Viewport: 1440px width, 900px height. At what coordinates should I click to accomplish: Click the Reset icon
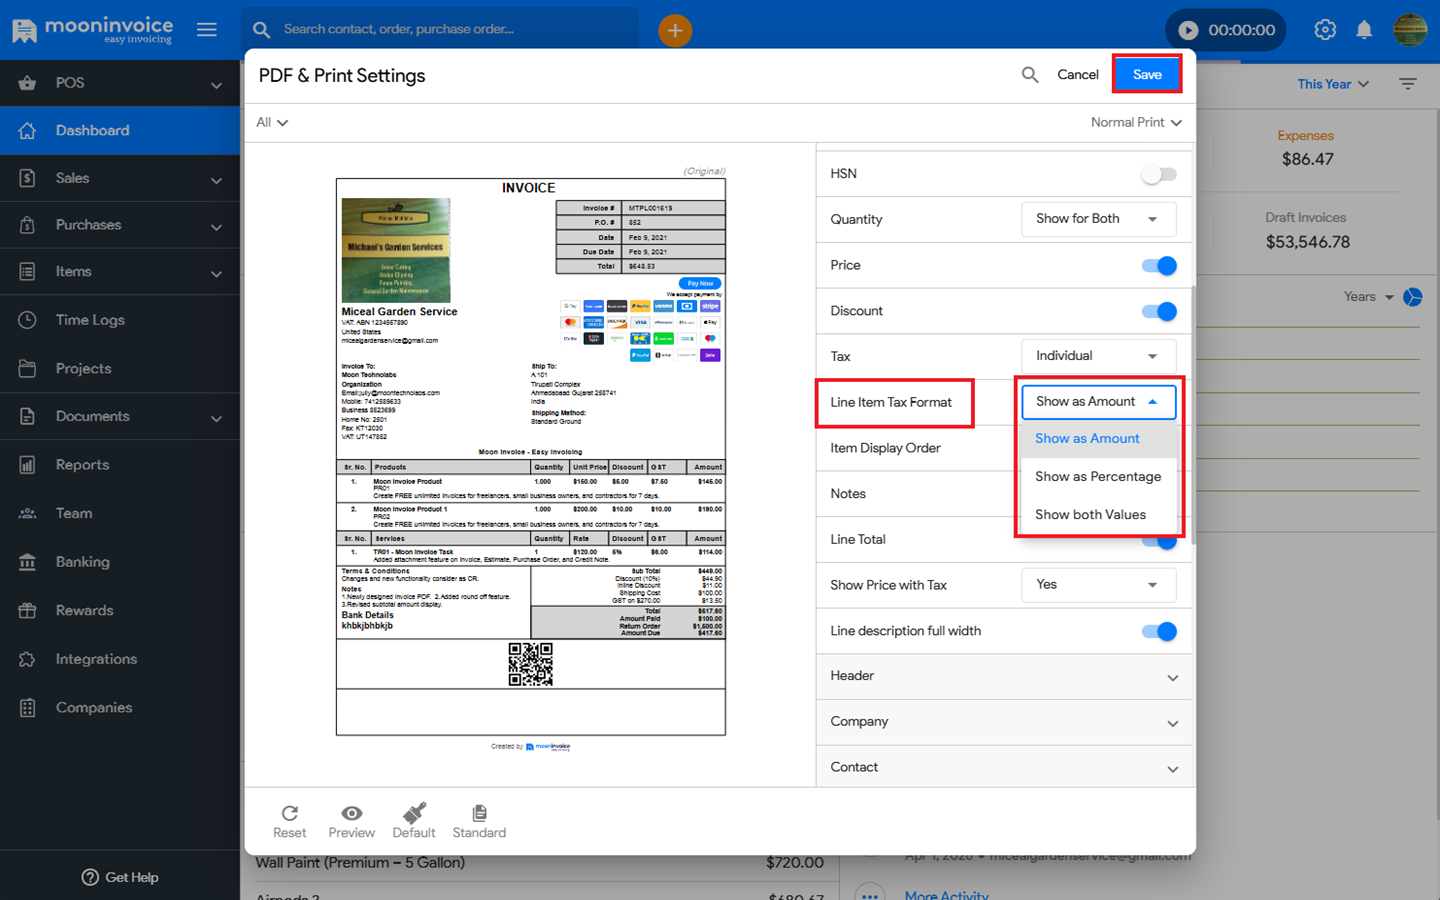pos(290,813)
